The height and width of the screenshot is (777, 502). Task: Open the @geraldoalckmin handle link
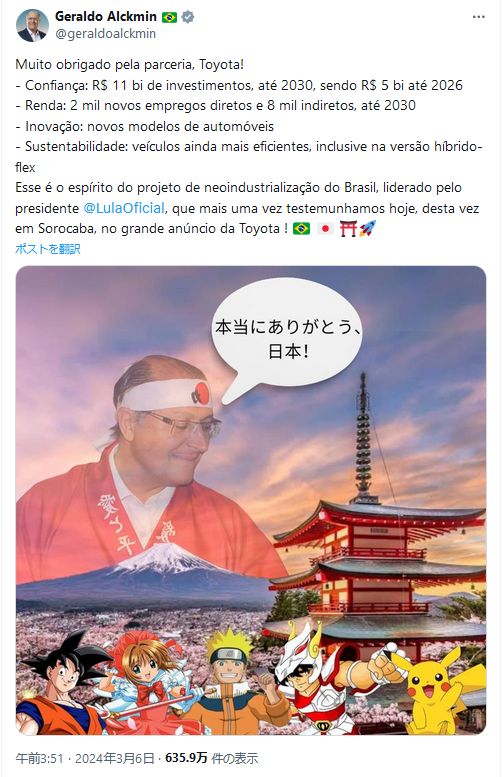[x=106, y=34]
